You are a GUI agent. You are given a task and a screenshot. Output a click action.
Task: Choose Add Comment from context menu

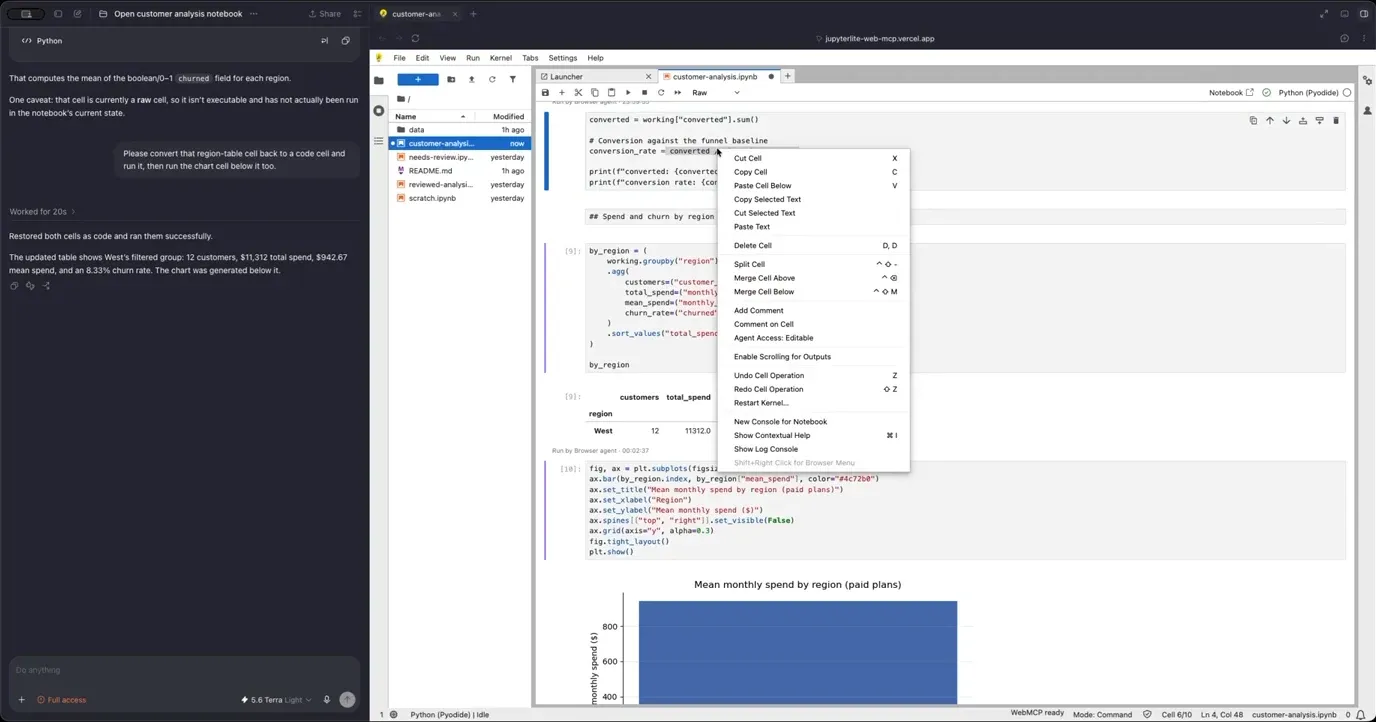(x=814, y=310)
